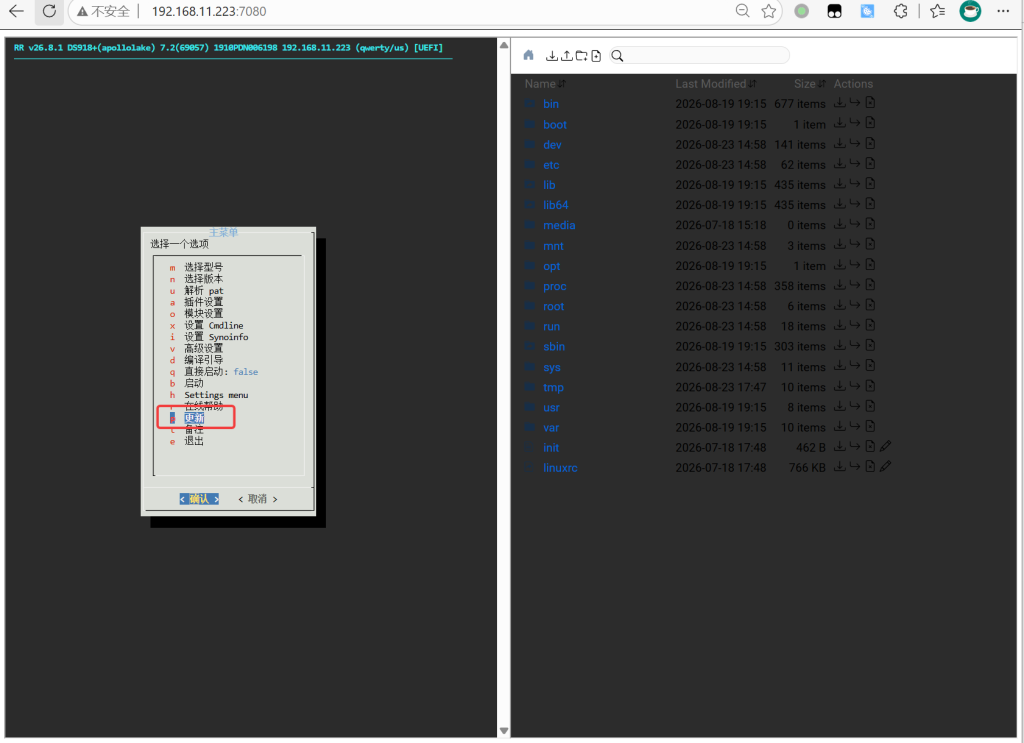Click the browser refresh button
Image resolution: width=1024 pixels, height=743 pixels.
[x=49, y=11]
